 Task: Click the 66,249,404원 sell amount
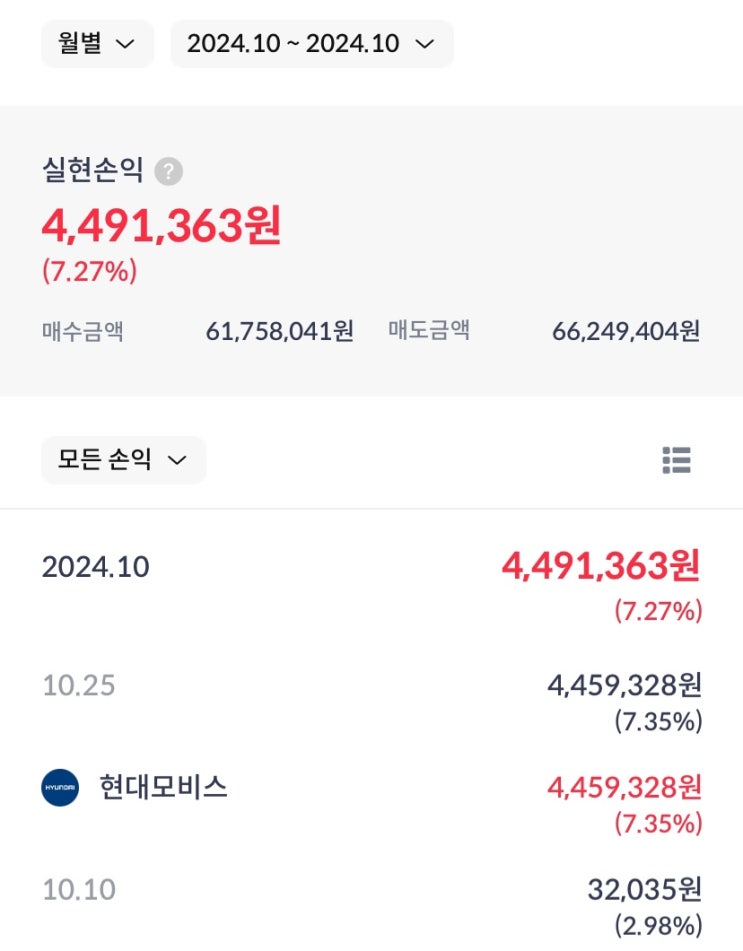(x=626, y=331)
